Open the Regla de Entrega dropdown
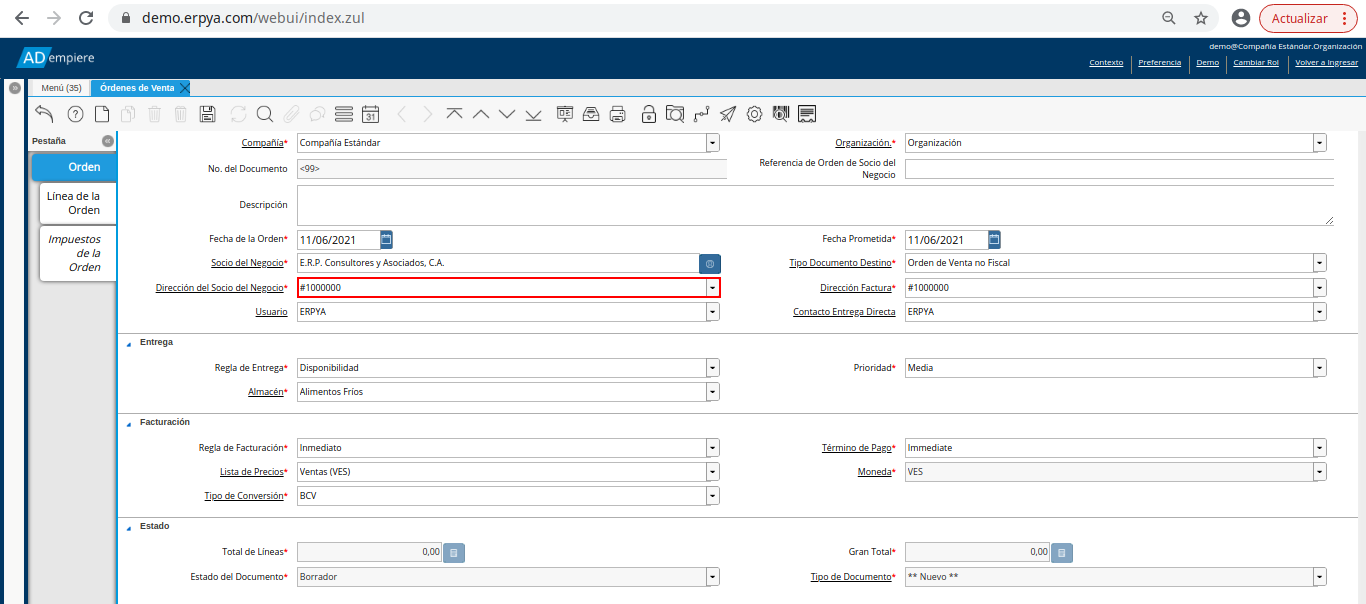Image resolution: width=1366 pixels, height=604 pixels. (x=712, y=368)
